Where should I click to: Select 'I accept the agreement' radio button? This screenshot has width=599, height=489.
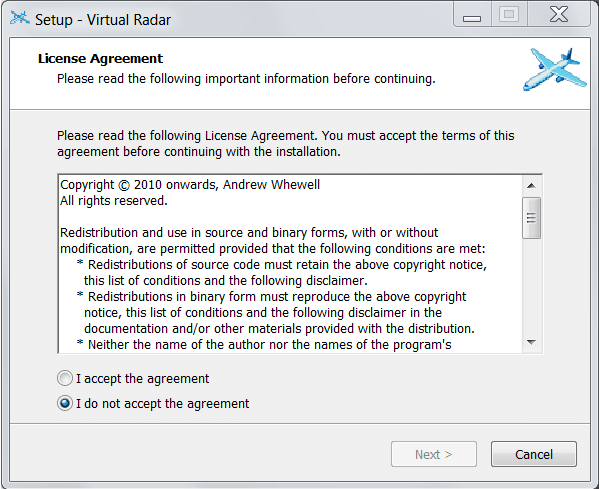(x=65, y=378)
